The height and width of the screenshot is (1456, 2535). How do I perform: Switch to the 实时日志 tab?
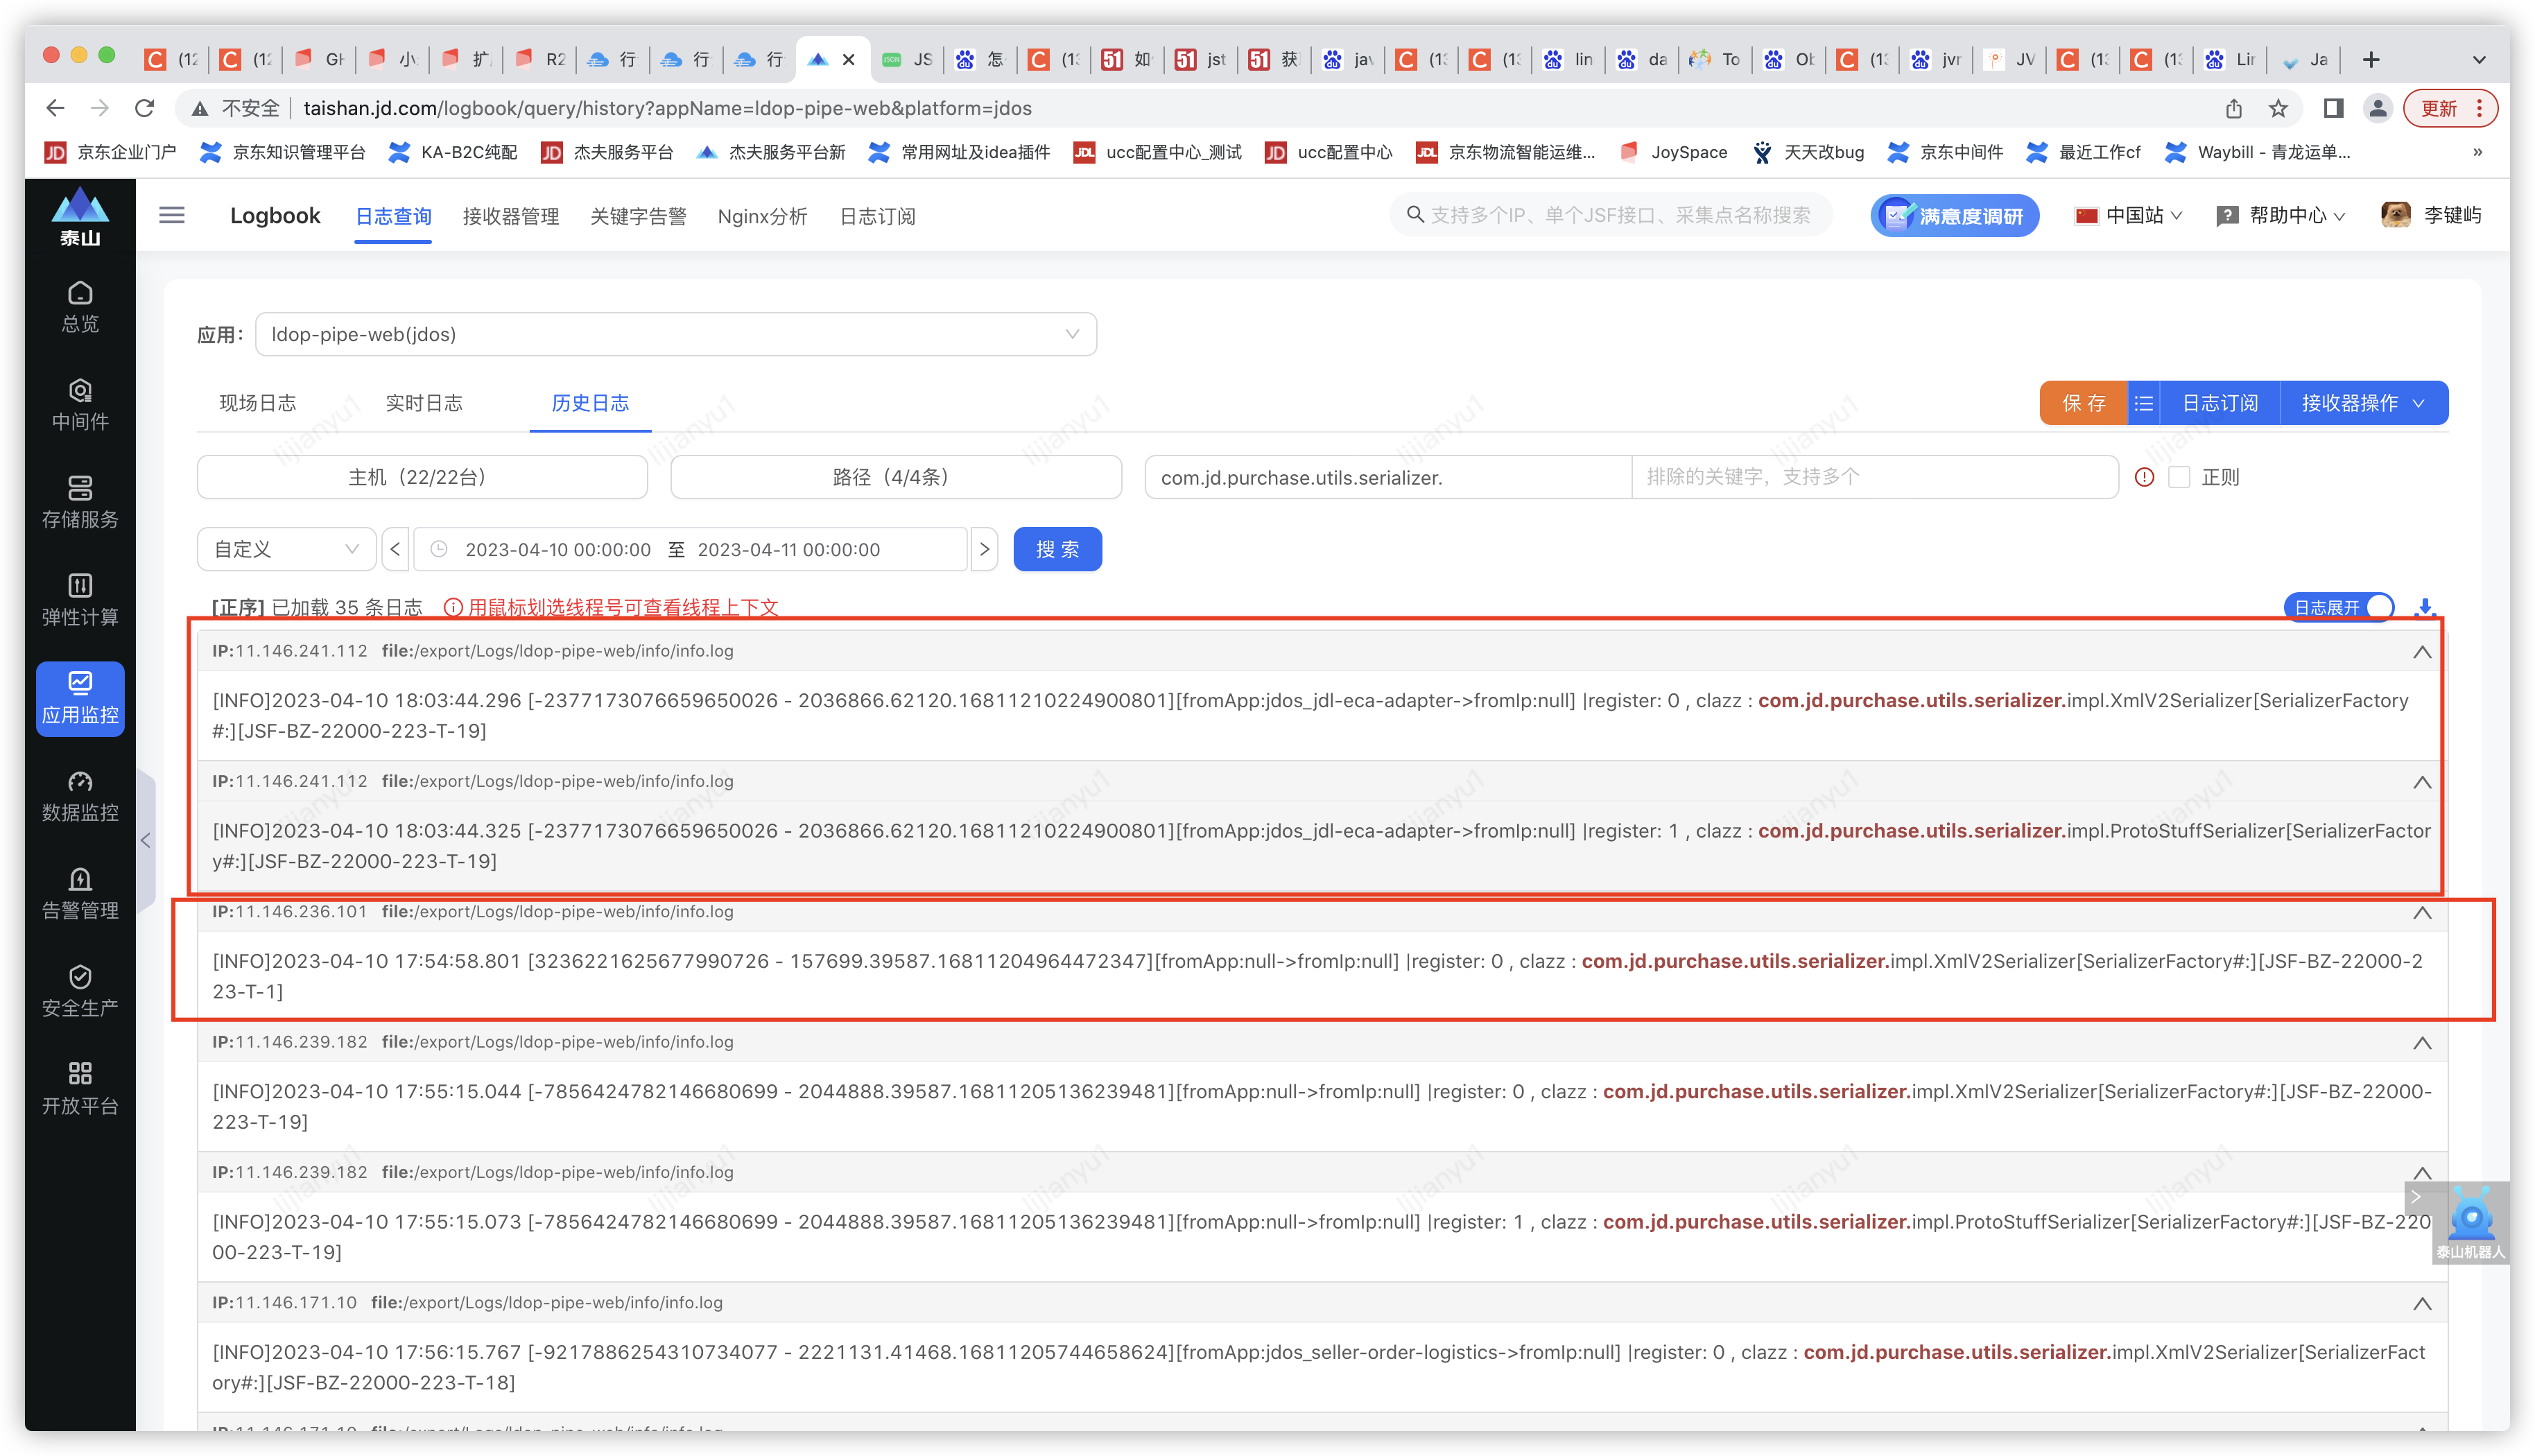point(424,403)
